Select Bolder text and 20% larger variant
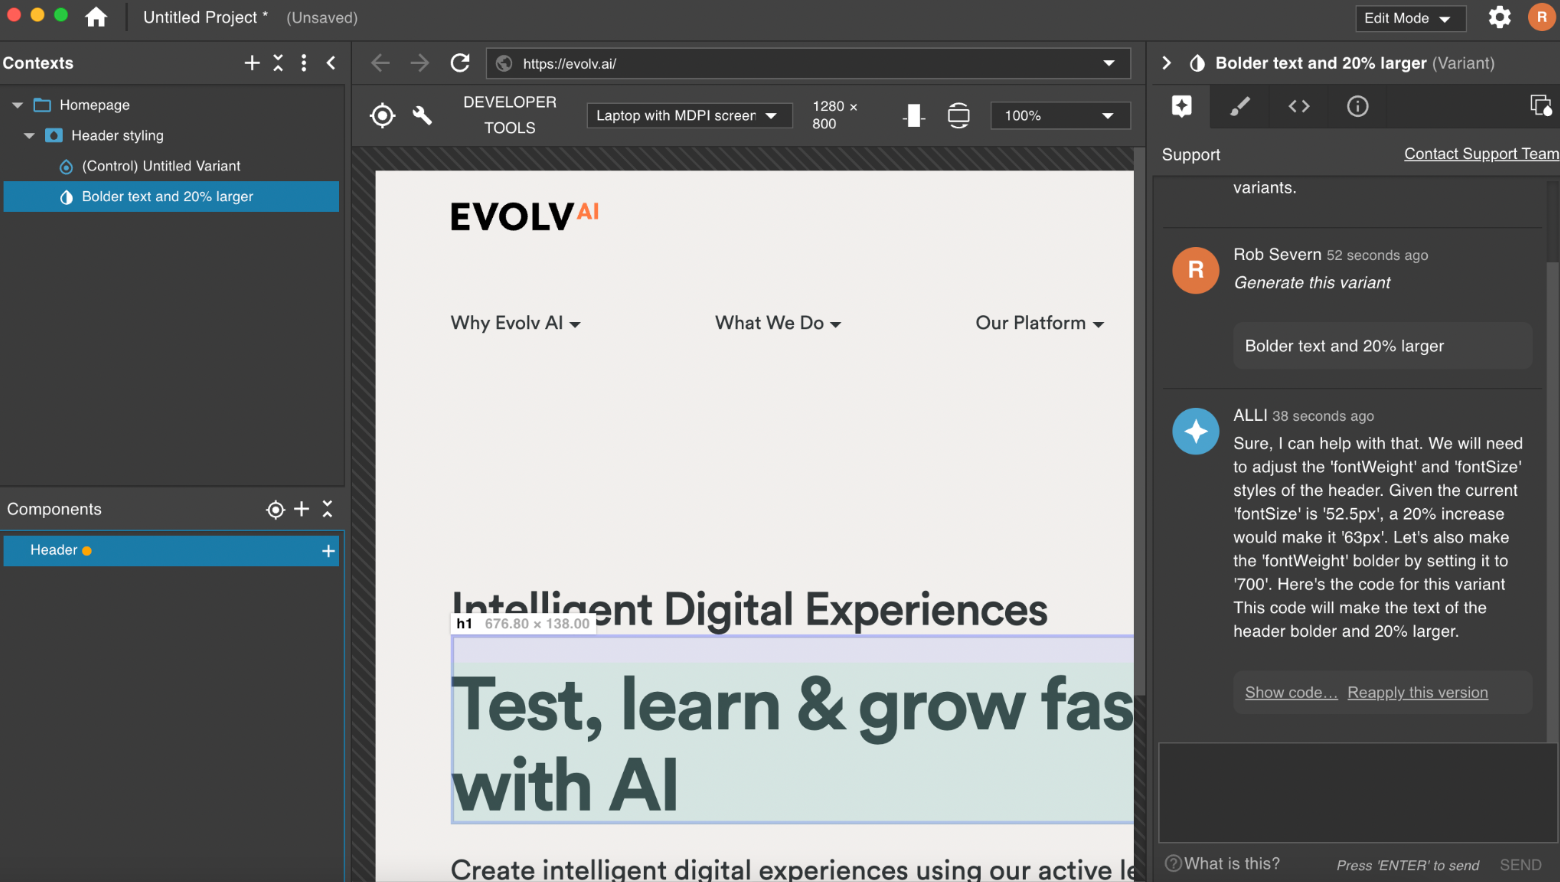The height and width of the screenshot is (882, 1560). [171, 196]
